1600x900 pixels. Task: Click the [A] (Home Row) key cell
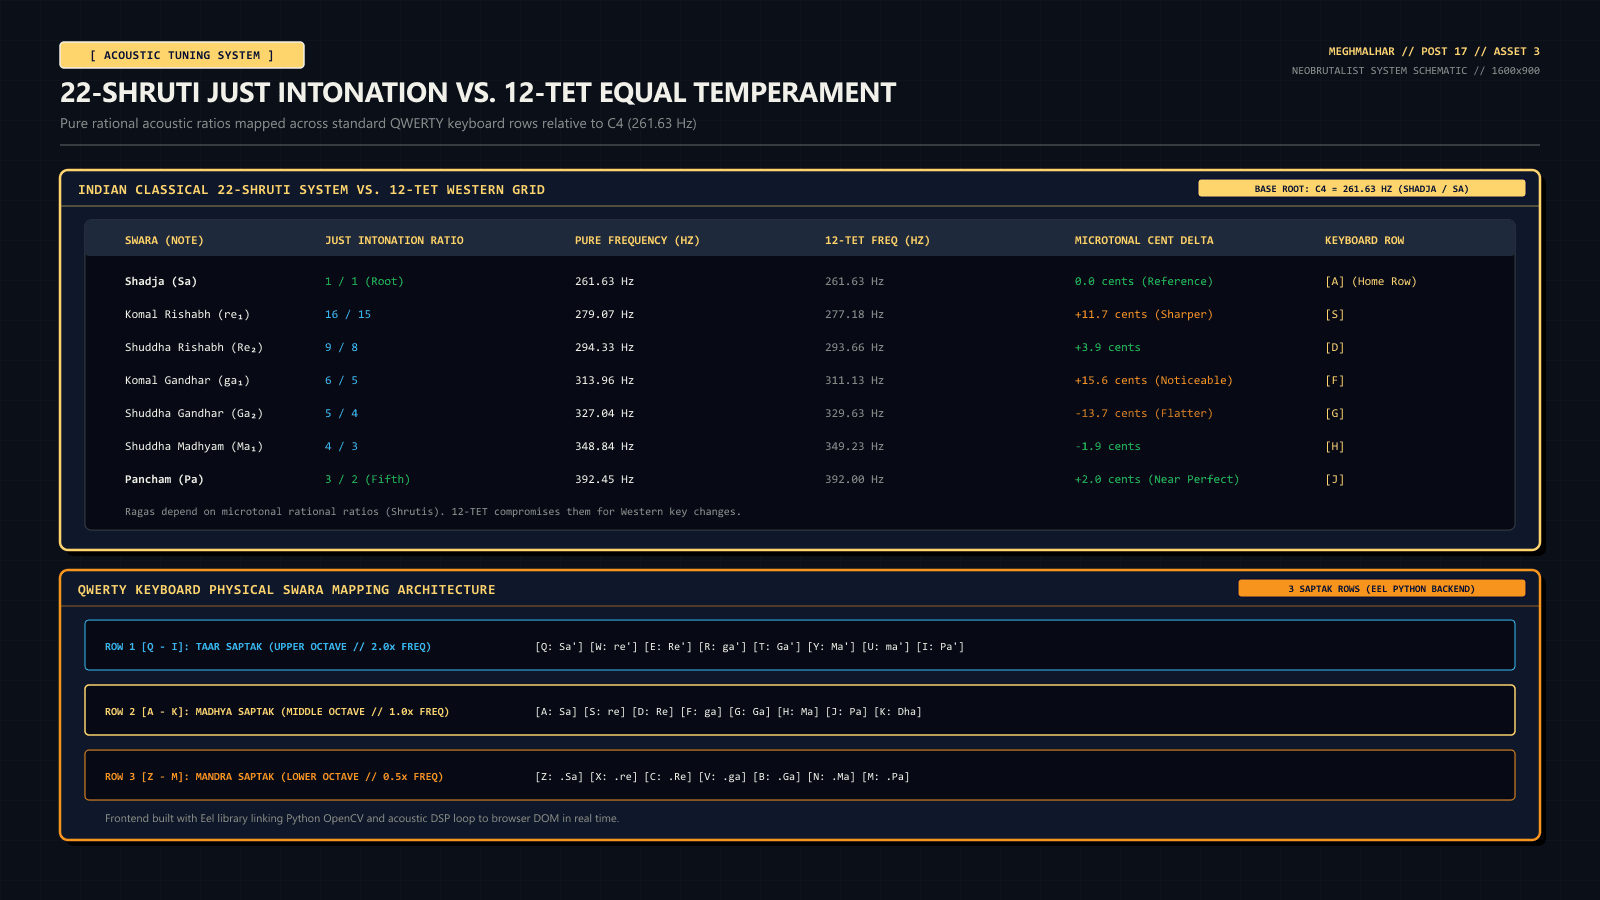1371,281
